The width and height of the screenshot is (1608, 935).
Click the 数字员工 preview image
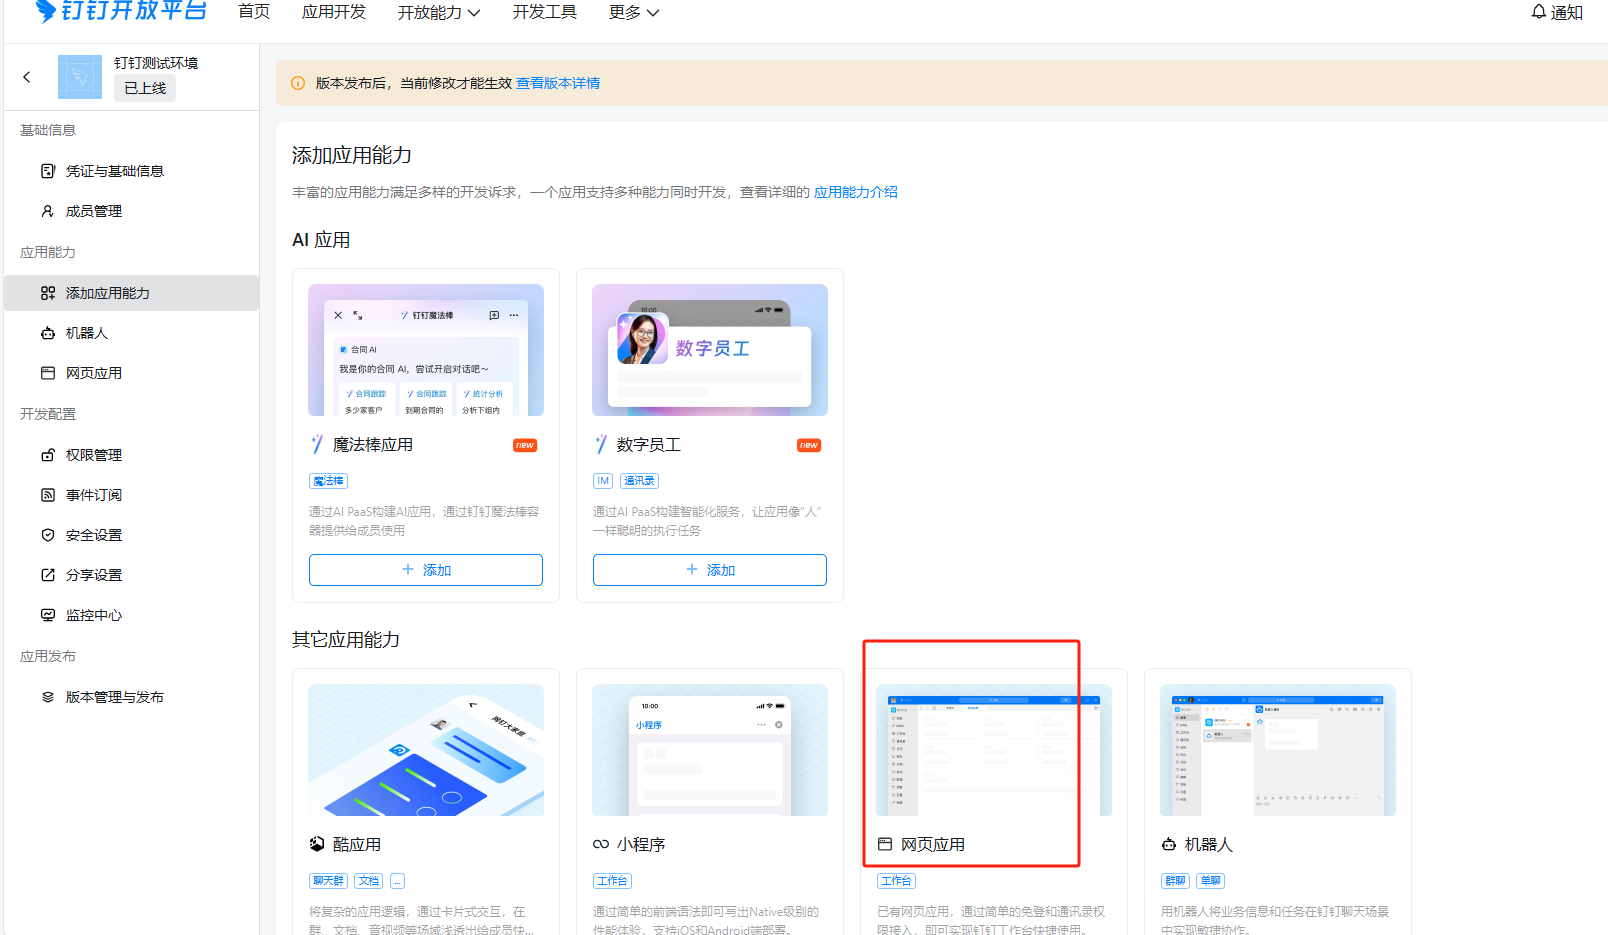pos(710,350)
